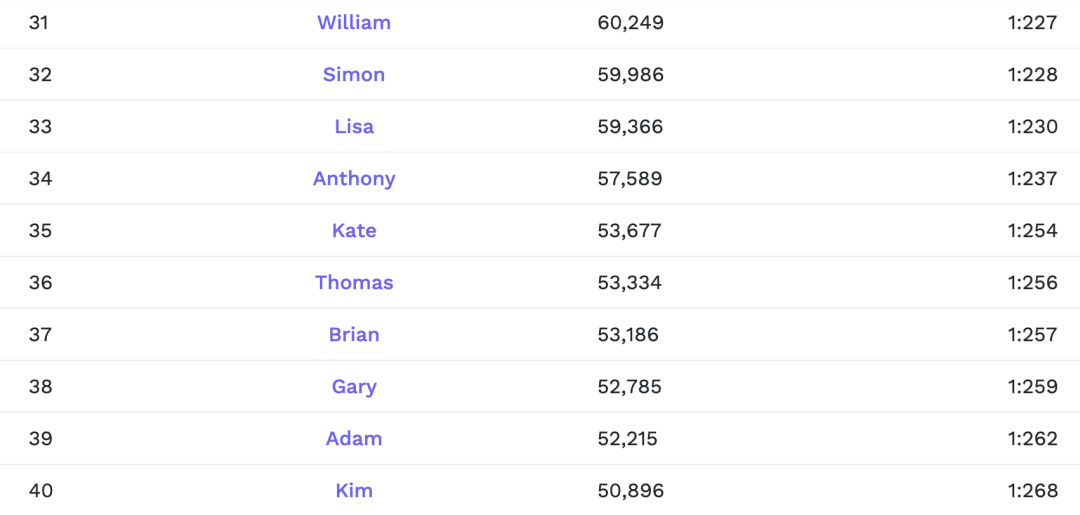Viewport: 1080px width, 515px height.
Task: Open the Kate name link
Action: pos(354,230)
